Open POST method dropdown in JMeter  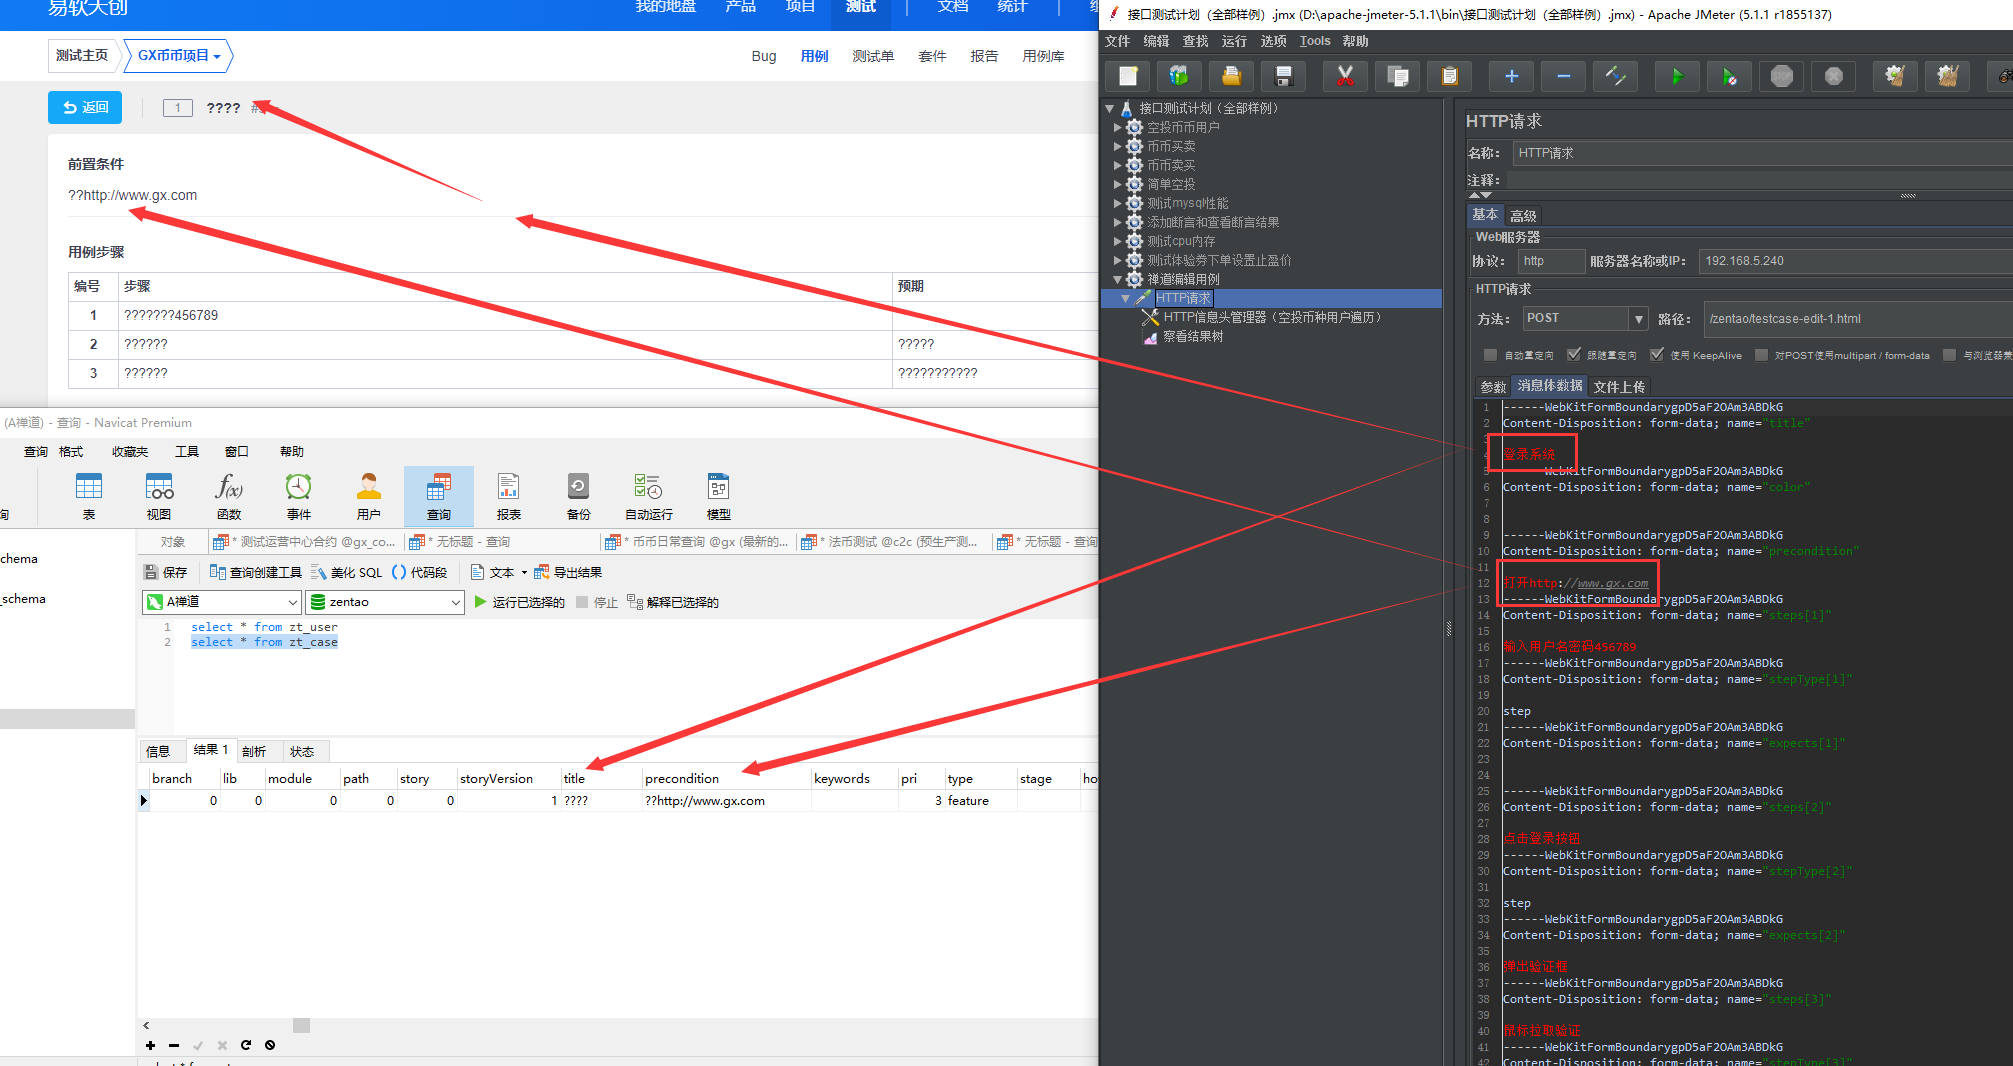click(1638, 319)
